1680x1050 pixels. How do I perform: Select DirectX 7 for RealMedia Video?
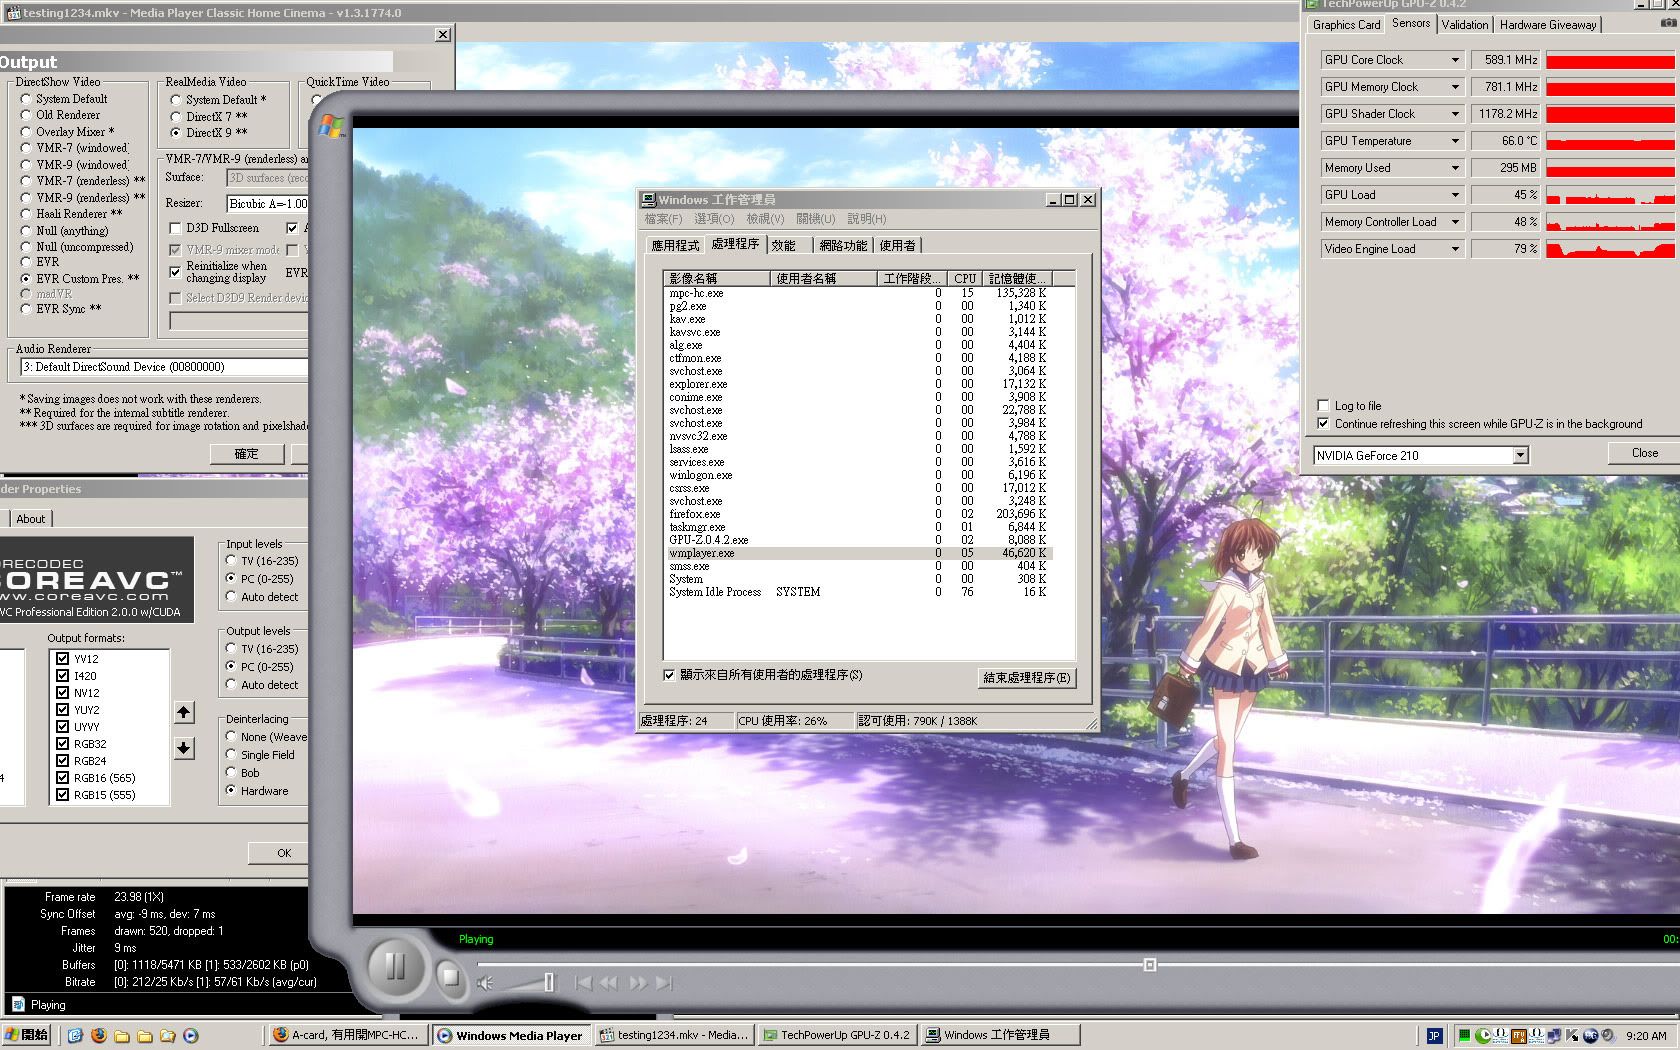(x=209, y=116)
